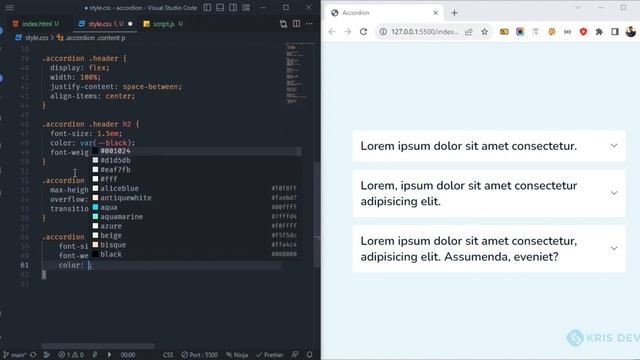Choose aqua from the suggestion list
The width and height of the screenshot is (640, 360).
pyautogui.click(x=197, y=207)
